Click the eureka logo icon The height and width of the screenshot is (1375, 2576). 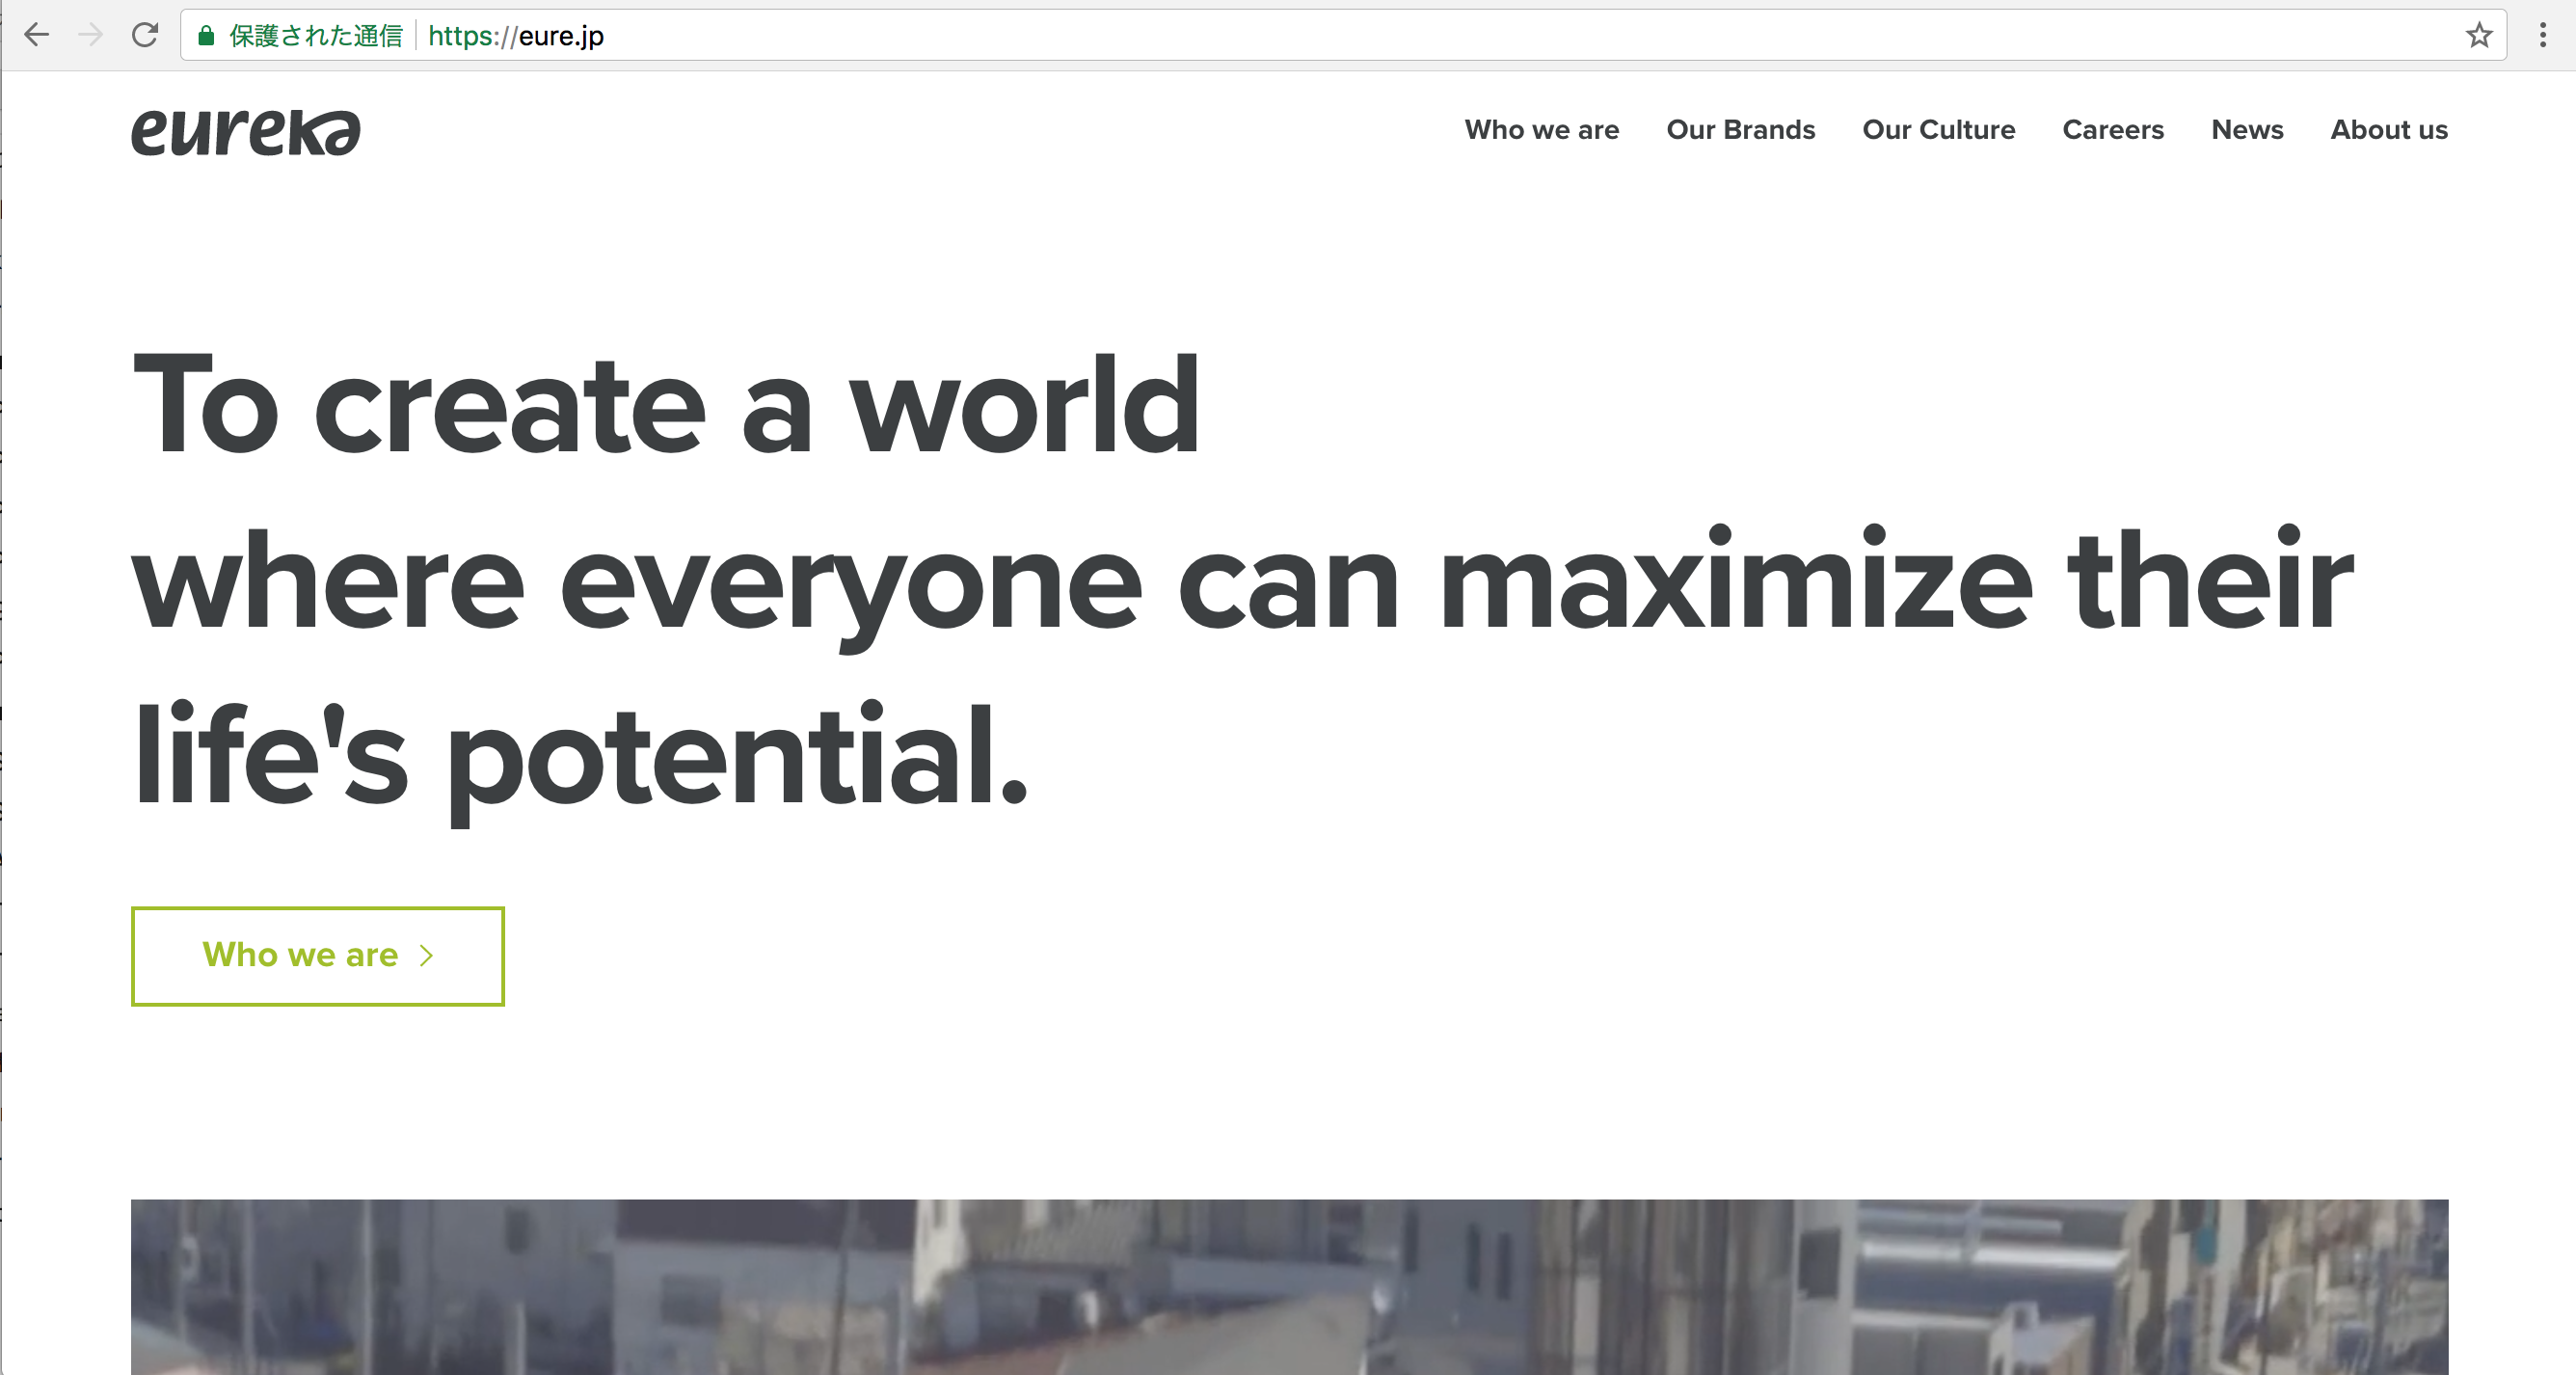244,131
